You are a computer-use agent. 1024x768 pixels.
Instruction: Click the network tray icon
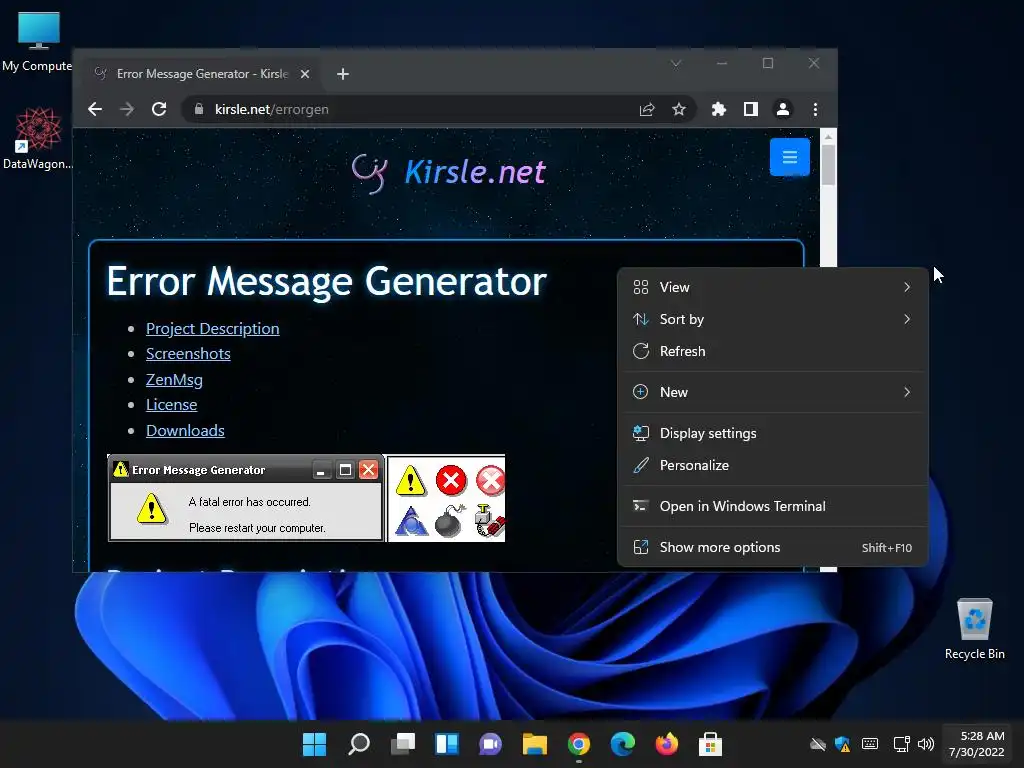901,744
